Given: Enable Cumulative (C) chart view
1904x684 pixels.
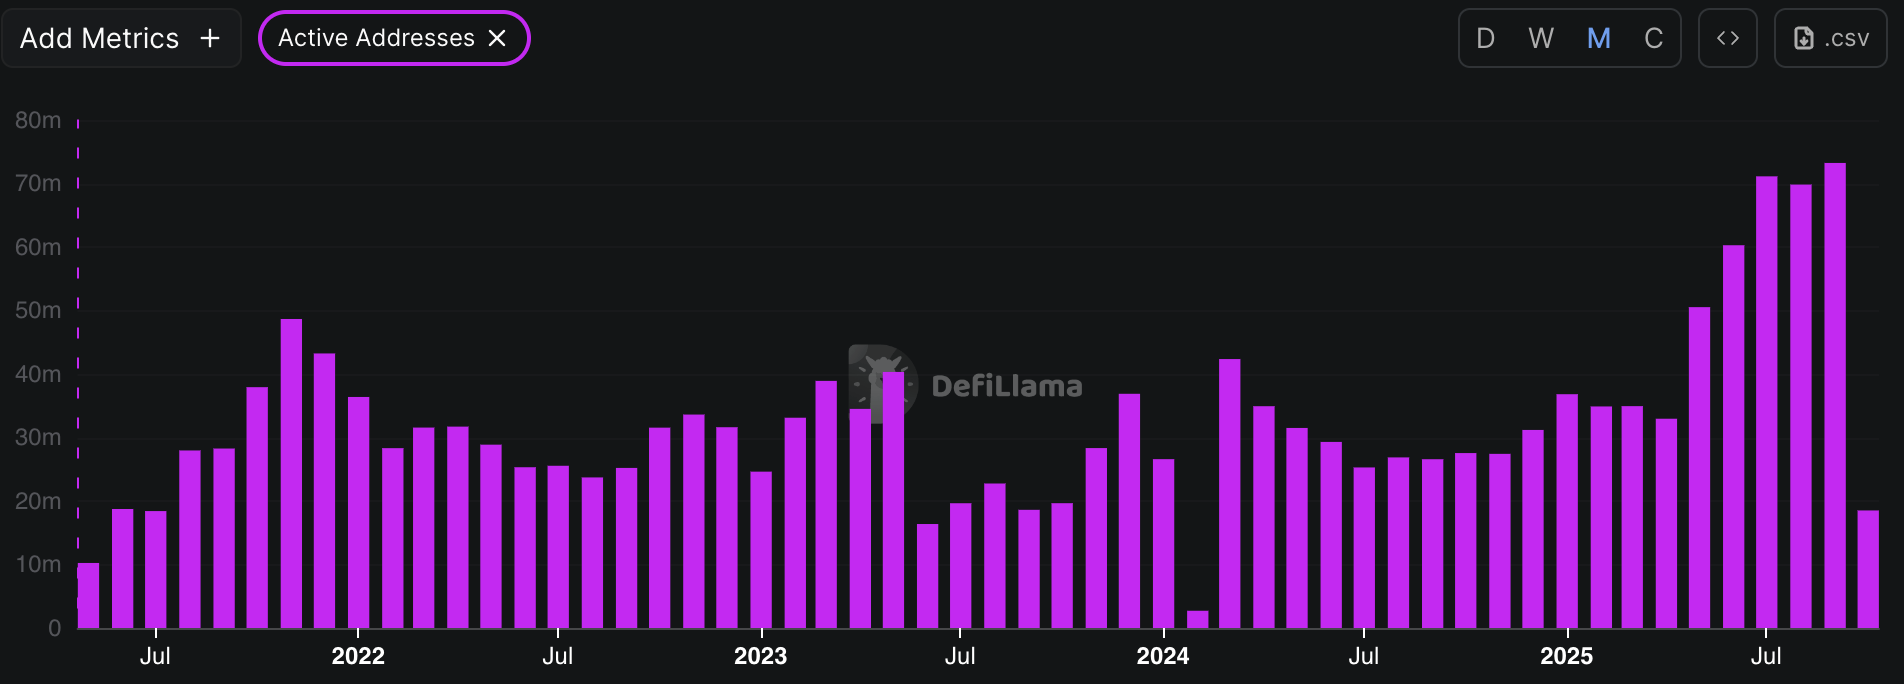Looking at the screenshot, I should [1653, 38].
